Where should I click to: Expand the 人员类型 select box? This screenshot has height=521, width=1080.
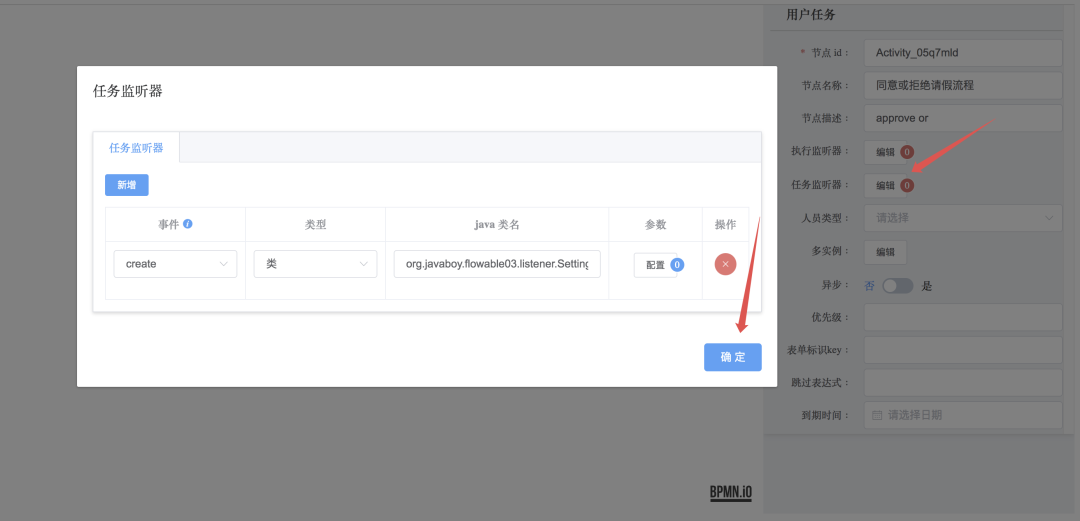pos(963,218)
